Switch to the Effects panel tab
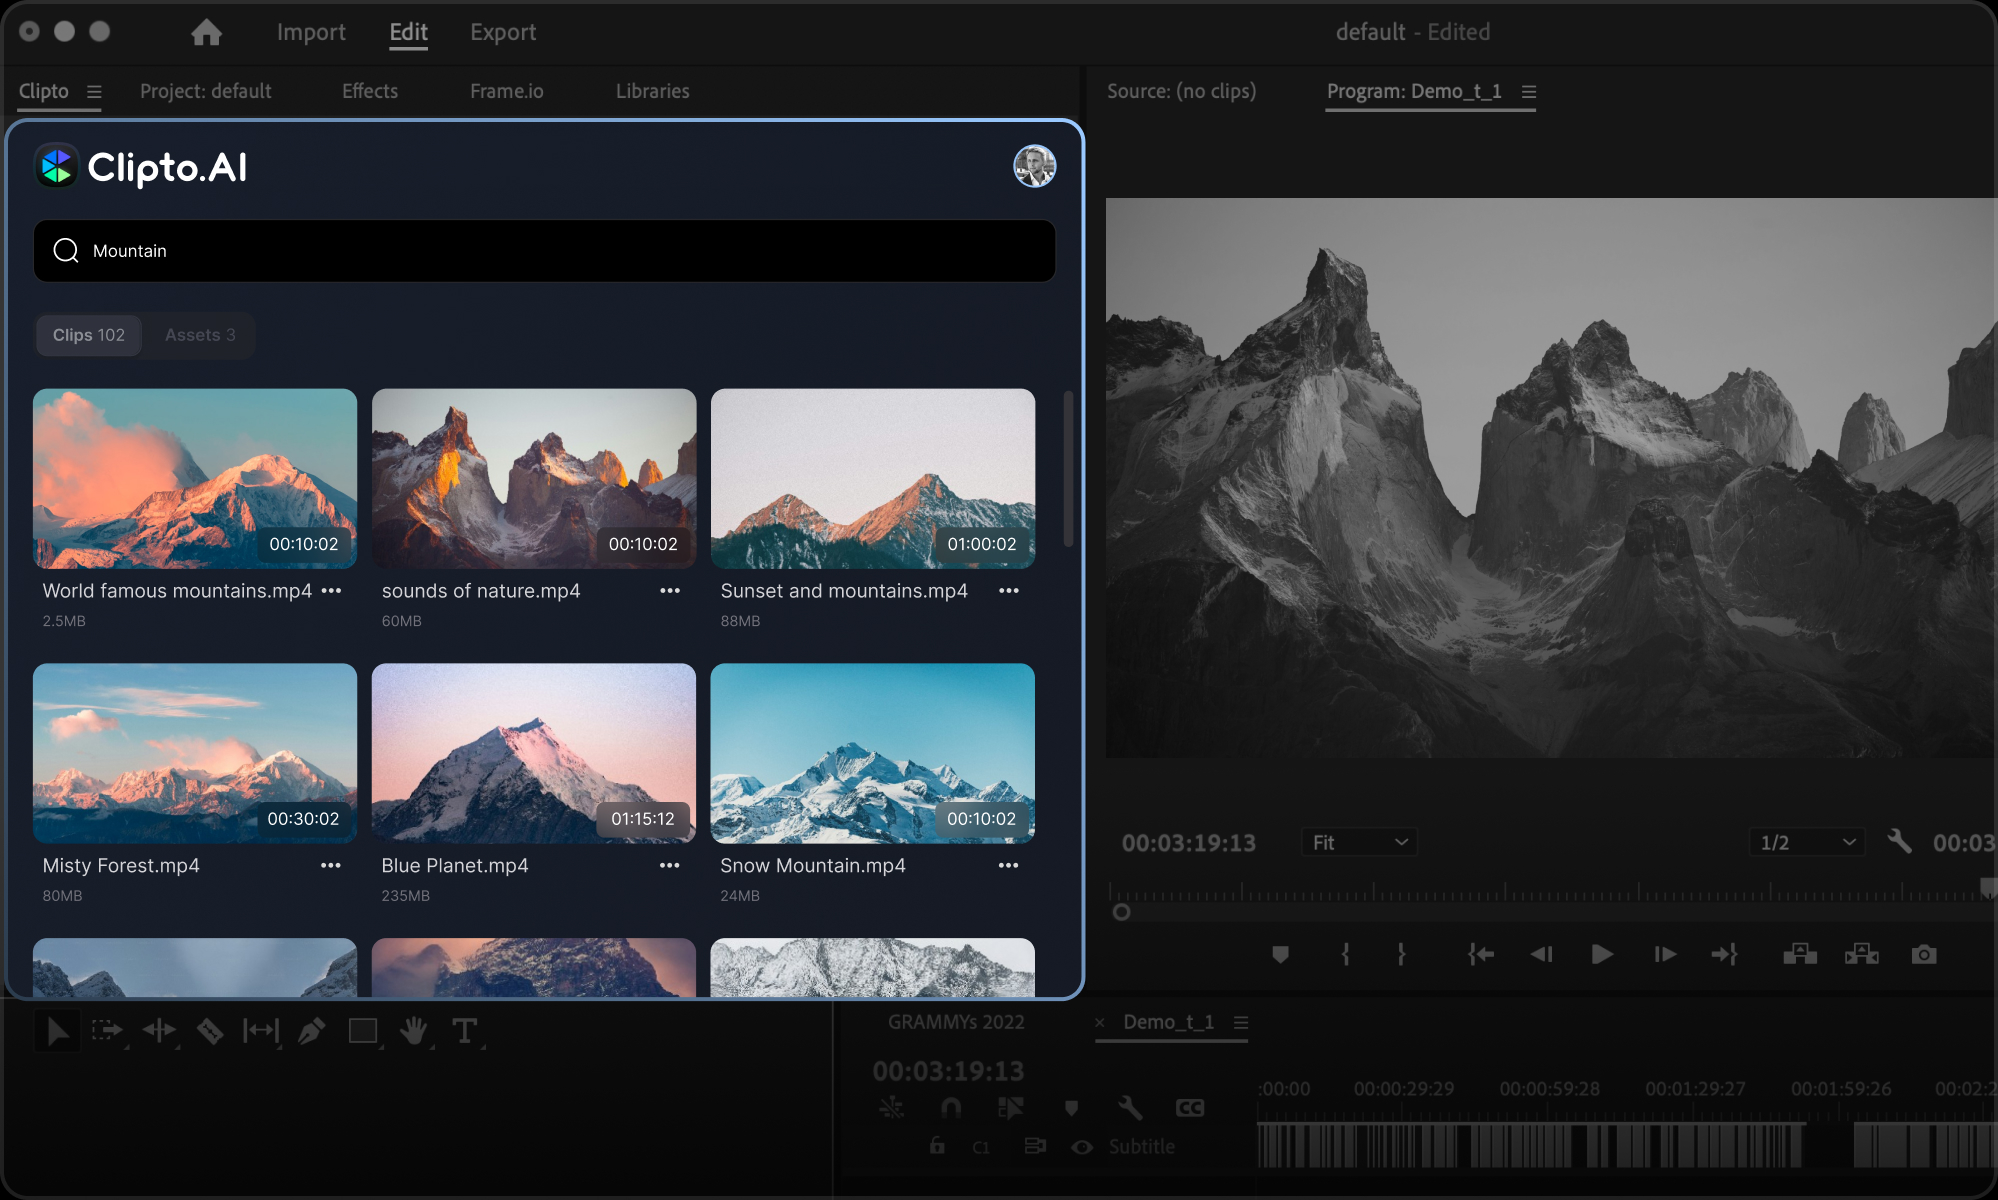Screen dimensions: 1998x1200 pos(369,91)
